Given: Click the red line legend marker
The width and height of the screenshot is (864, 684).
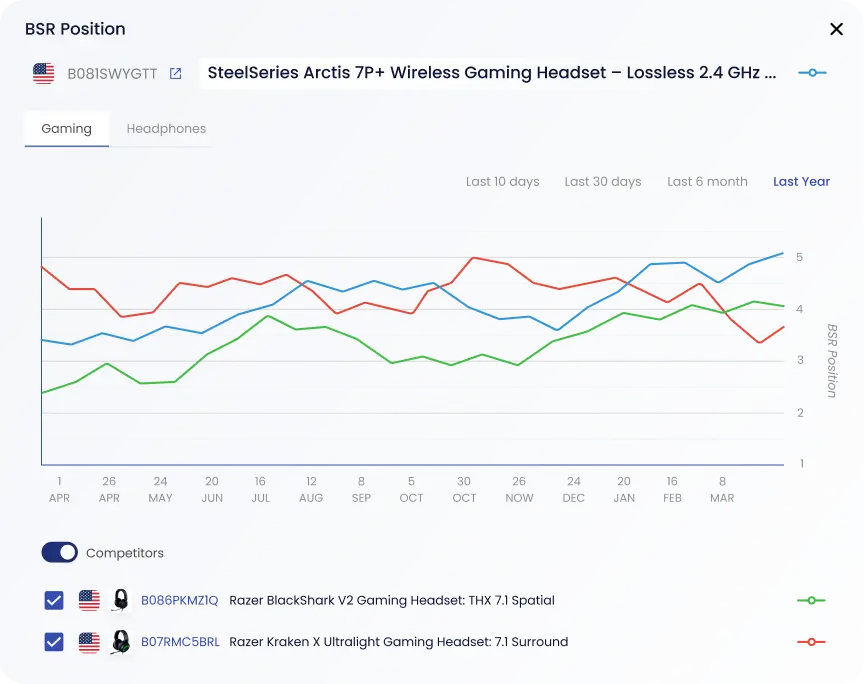Looking at the screenshot, I should pos(811,642).
